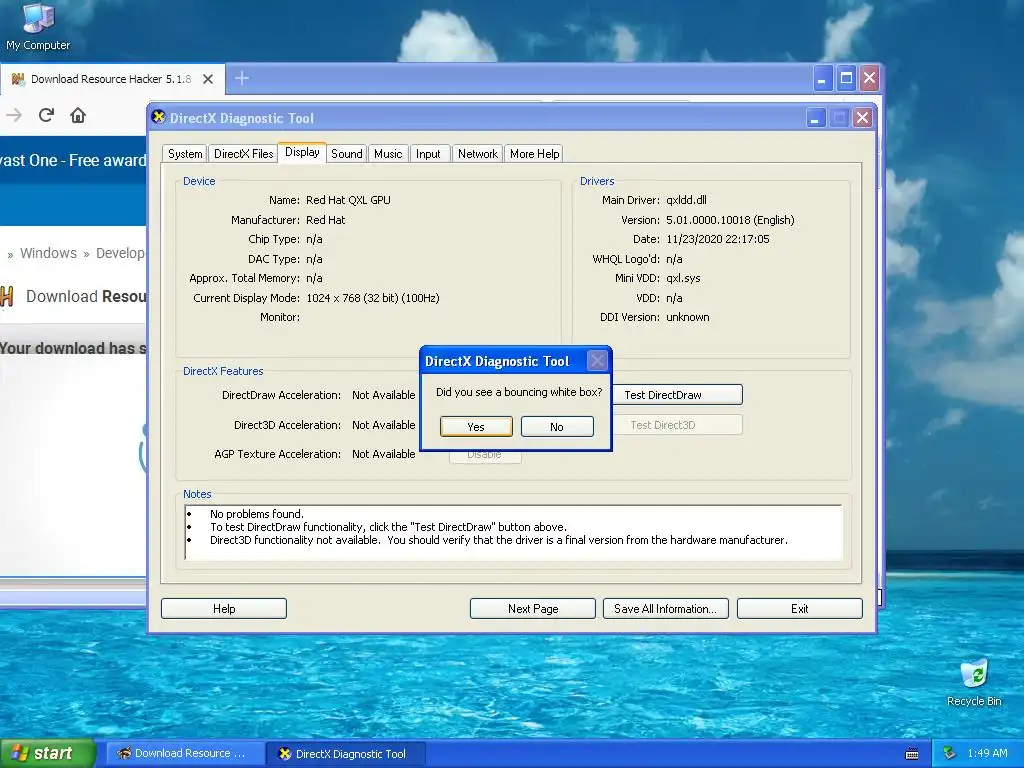Open My Computer desktop icon
Image resolution: width=1024 pixels, height=768 pixels.
click(x=38, y=26)
